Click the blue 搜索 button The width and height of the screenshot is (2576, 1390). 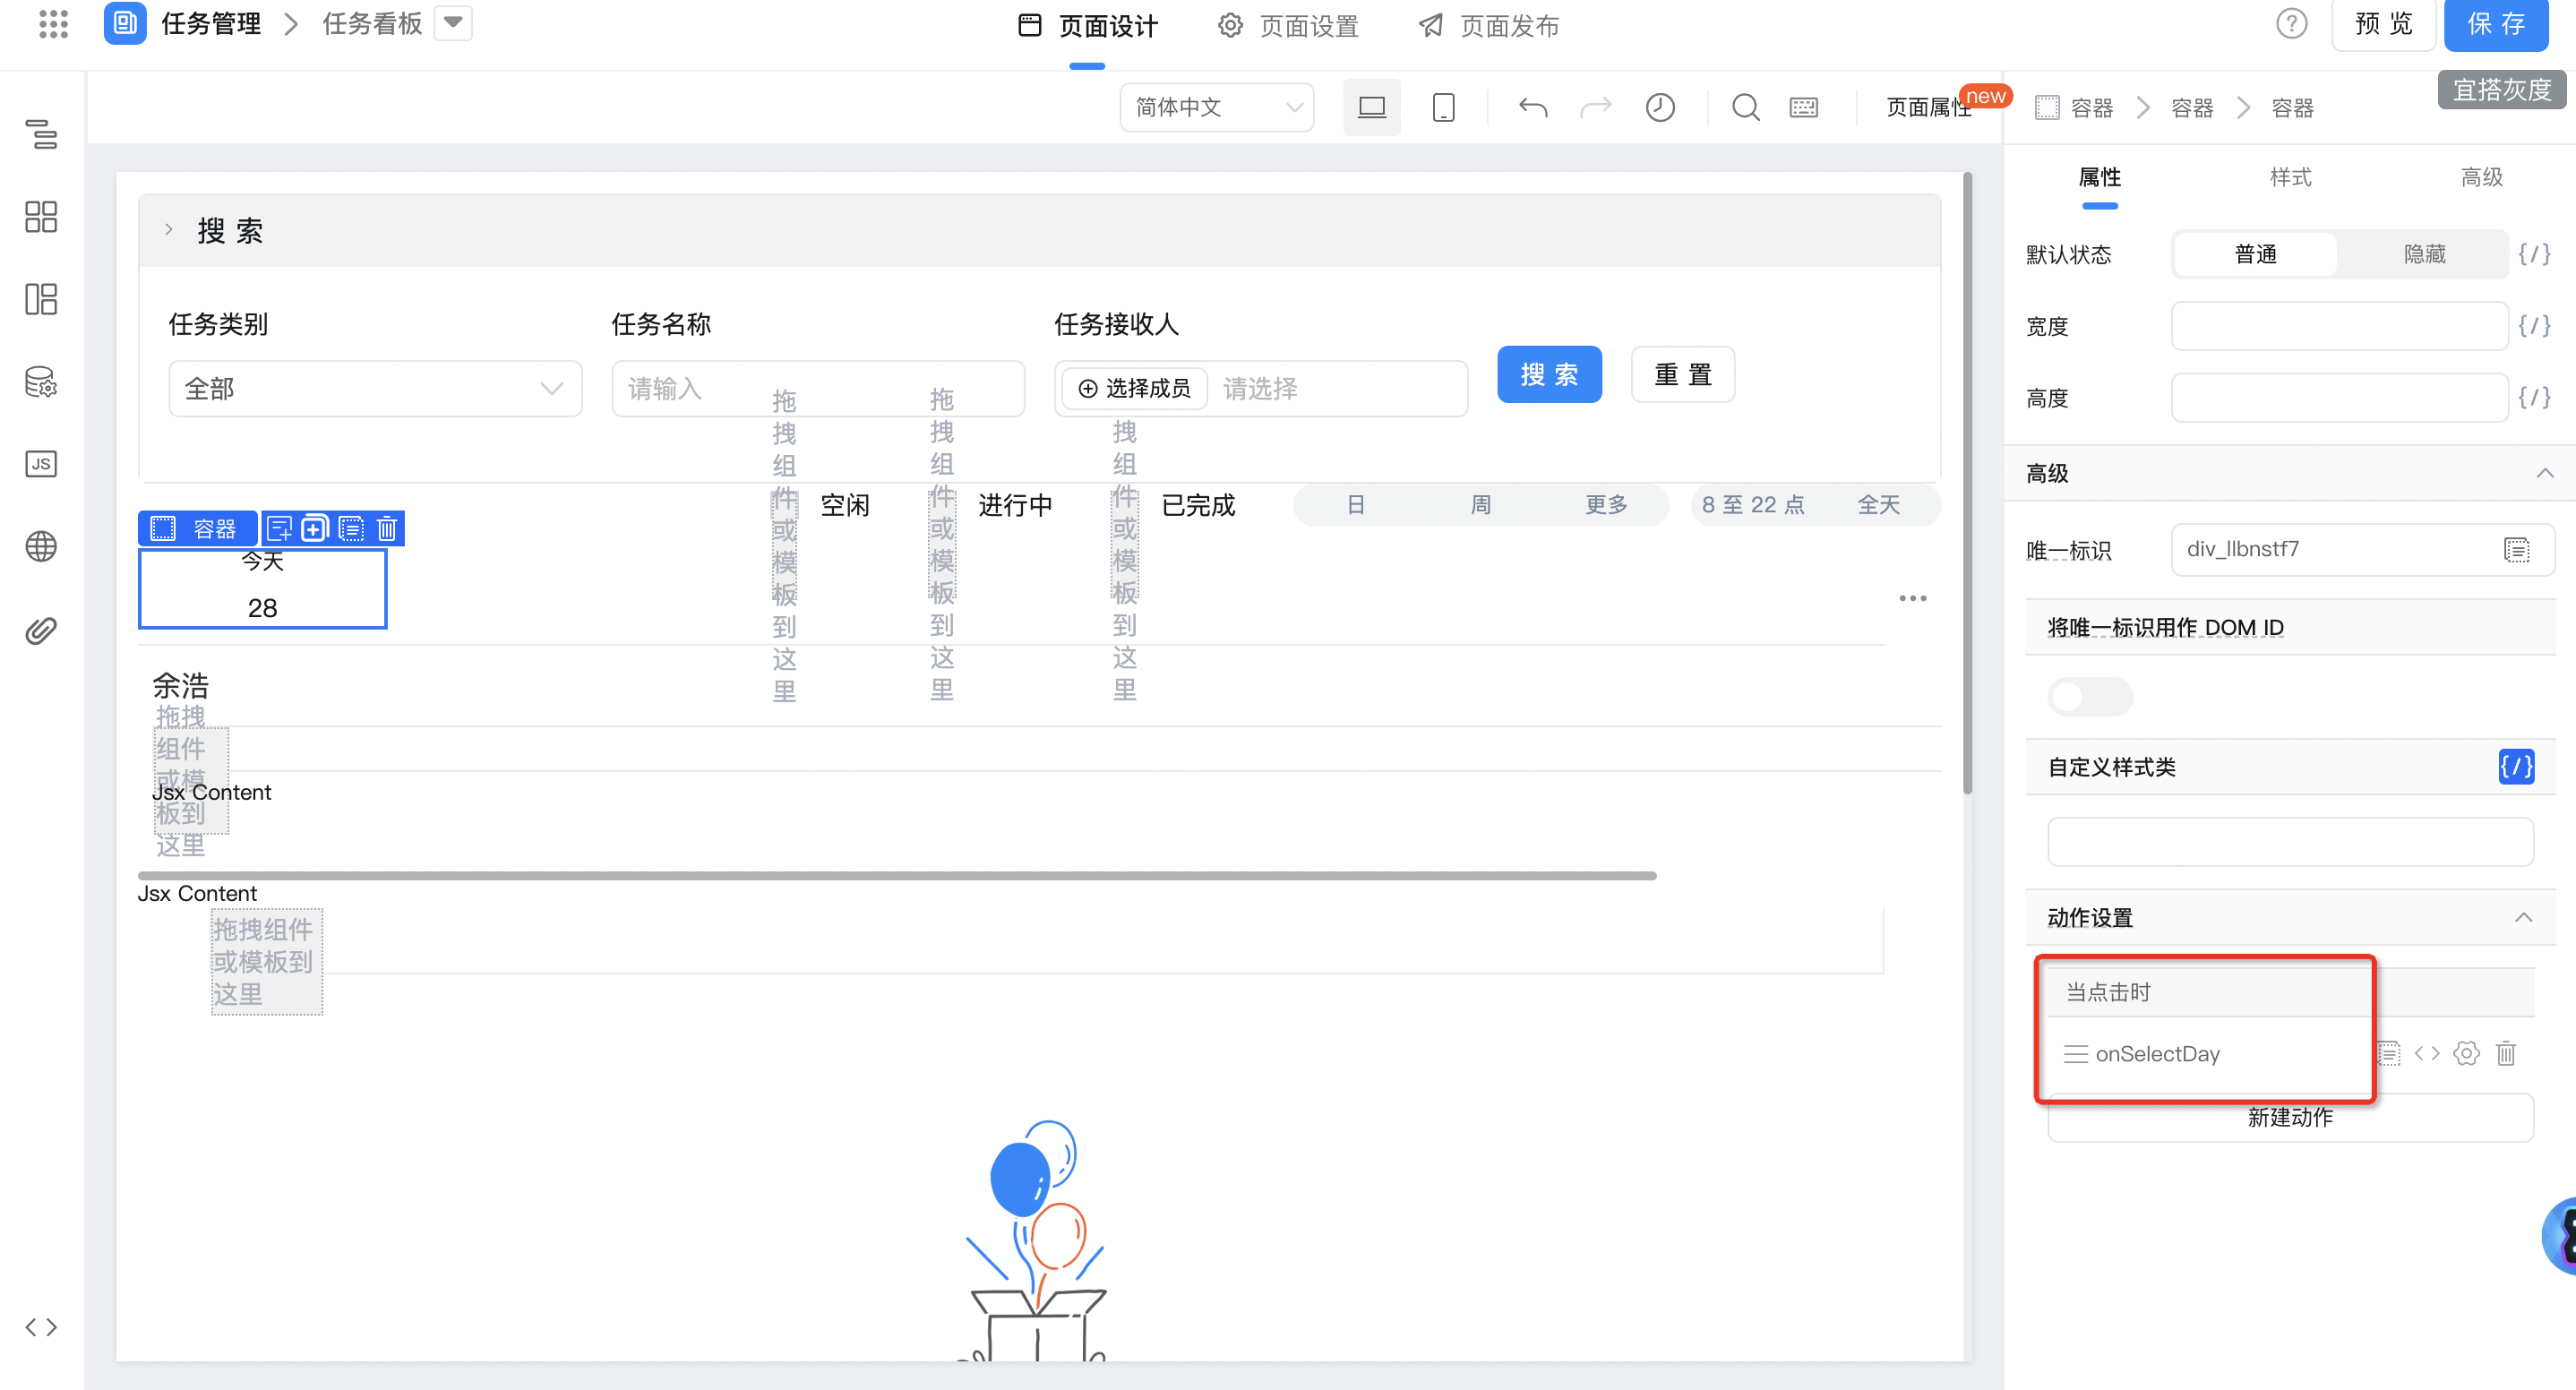pyautogui.click(x=1549, y=375)
